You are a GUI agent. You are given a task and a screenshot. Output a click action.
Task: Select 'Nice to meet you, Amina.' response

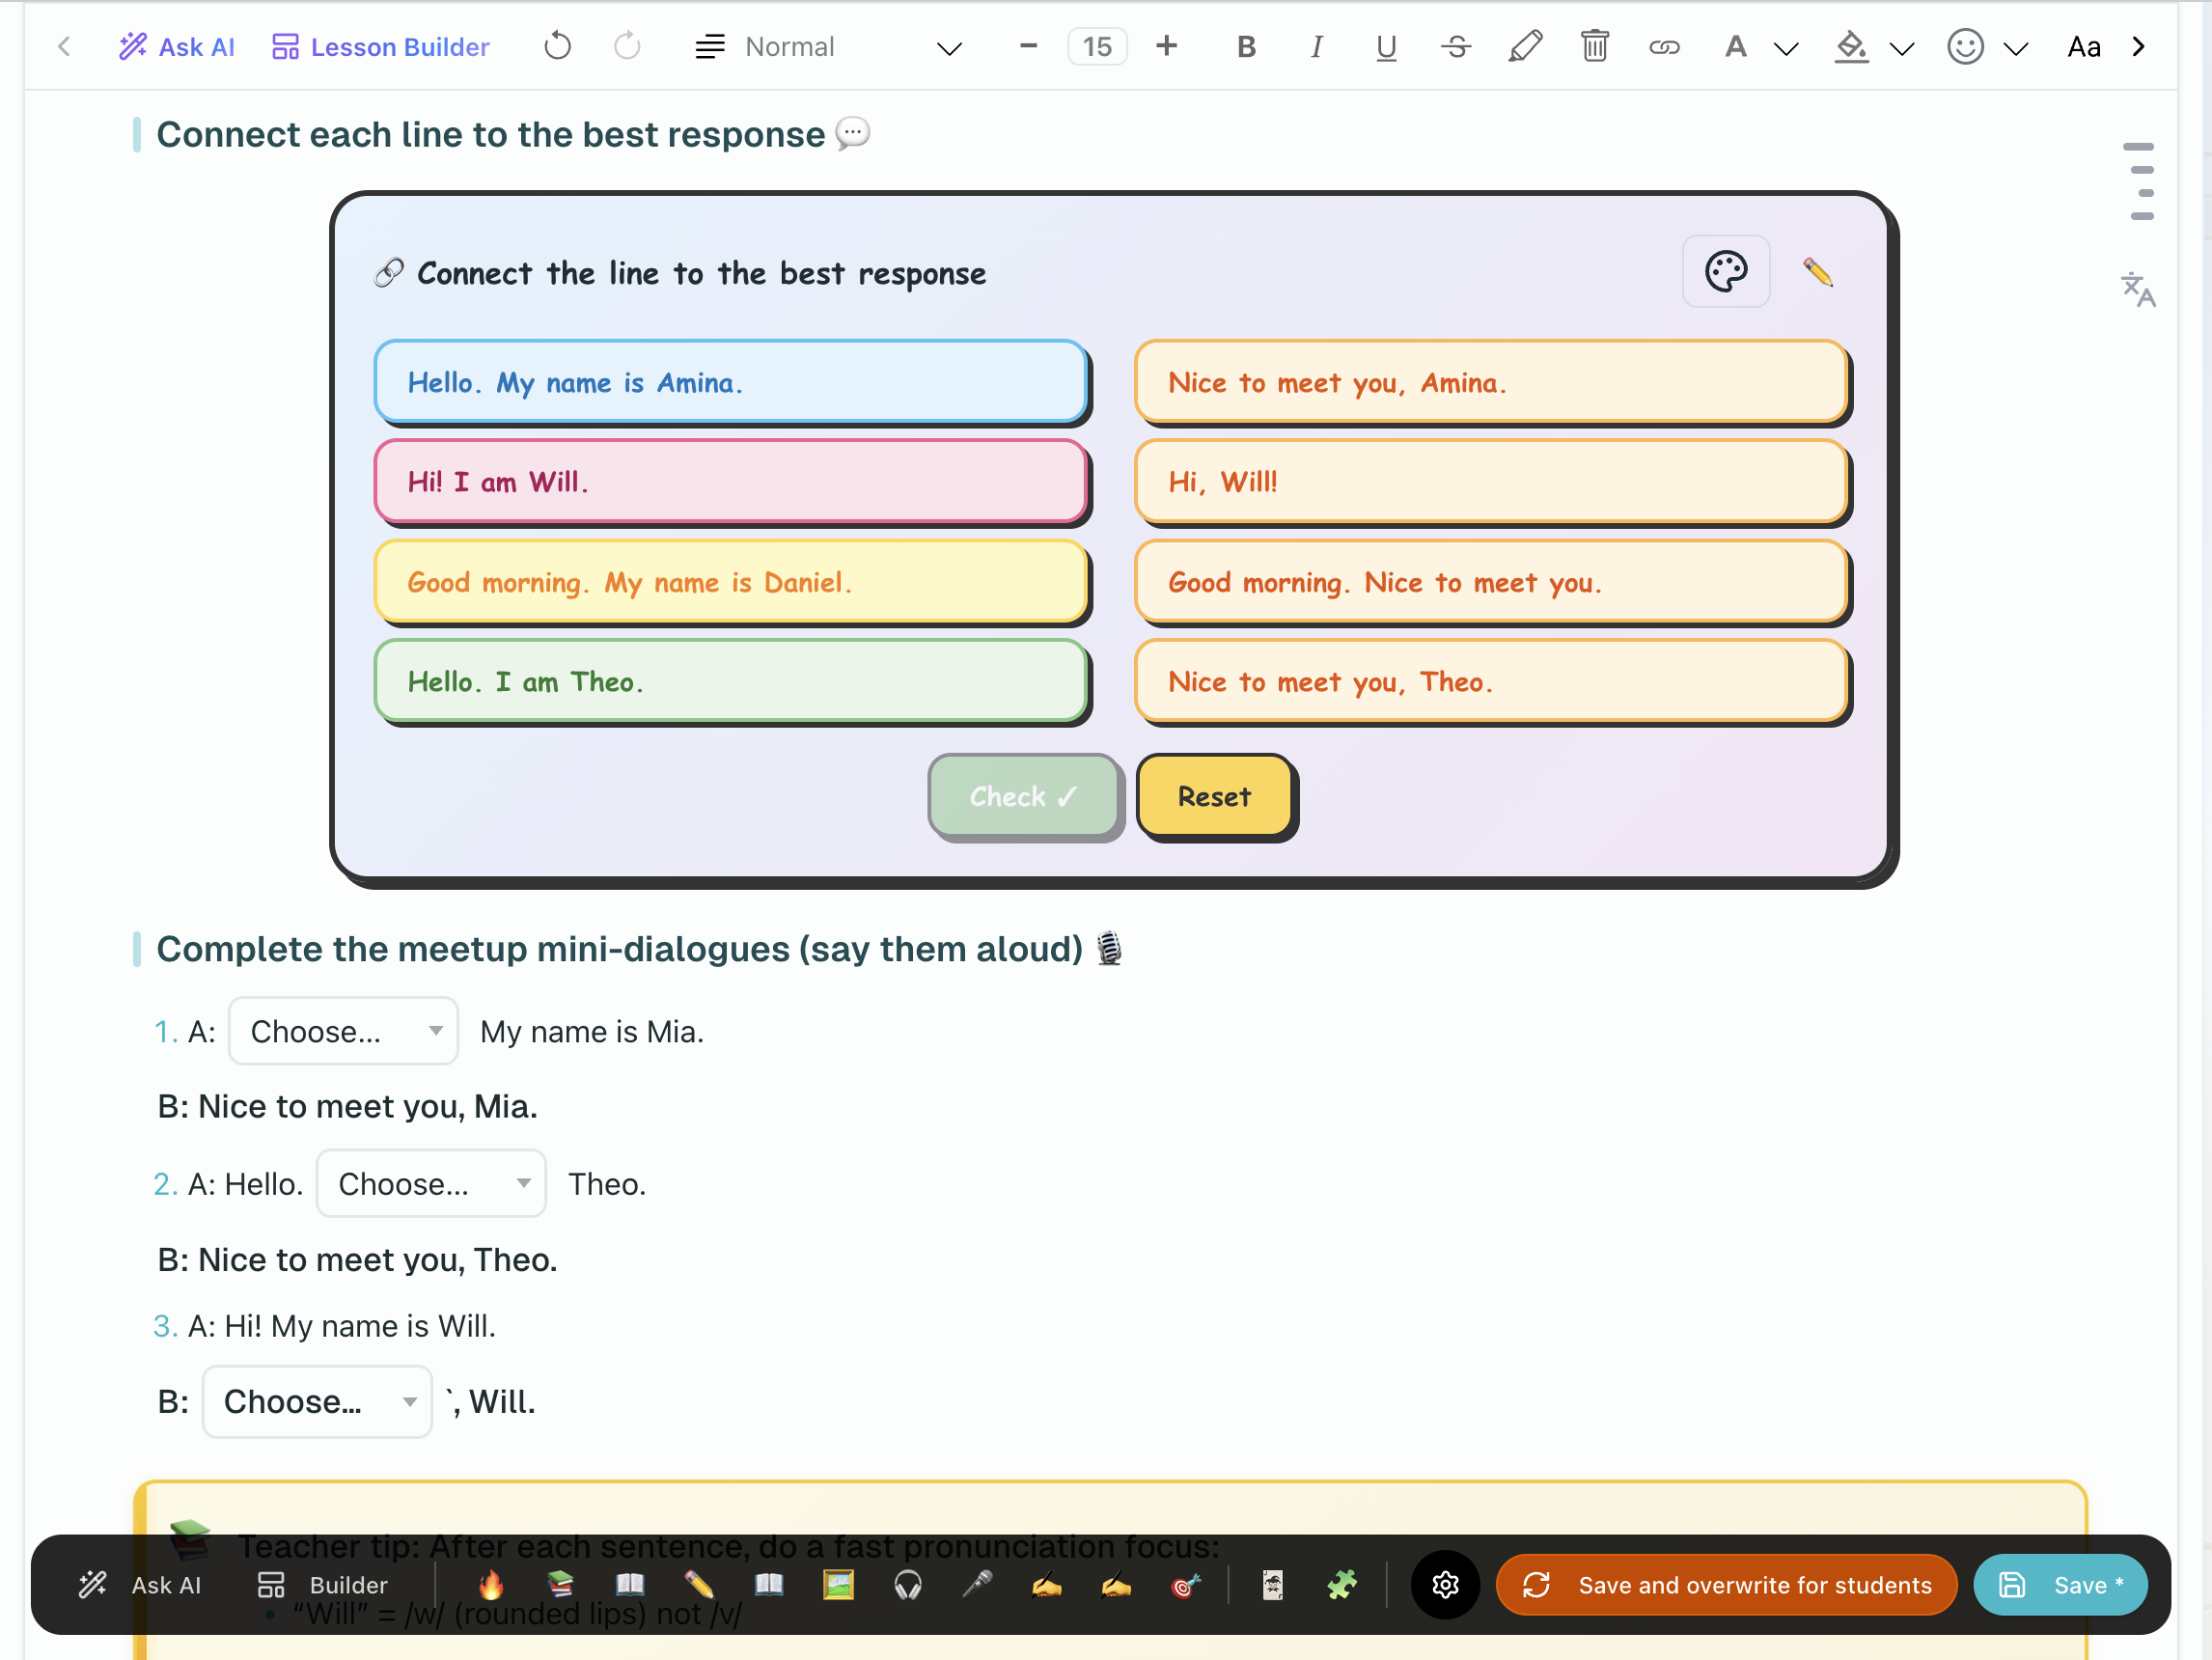1491,382
